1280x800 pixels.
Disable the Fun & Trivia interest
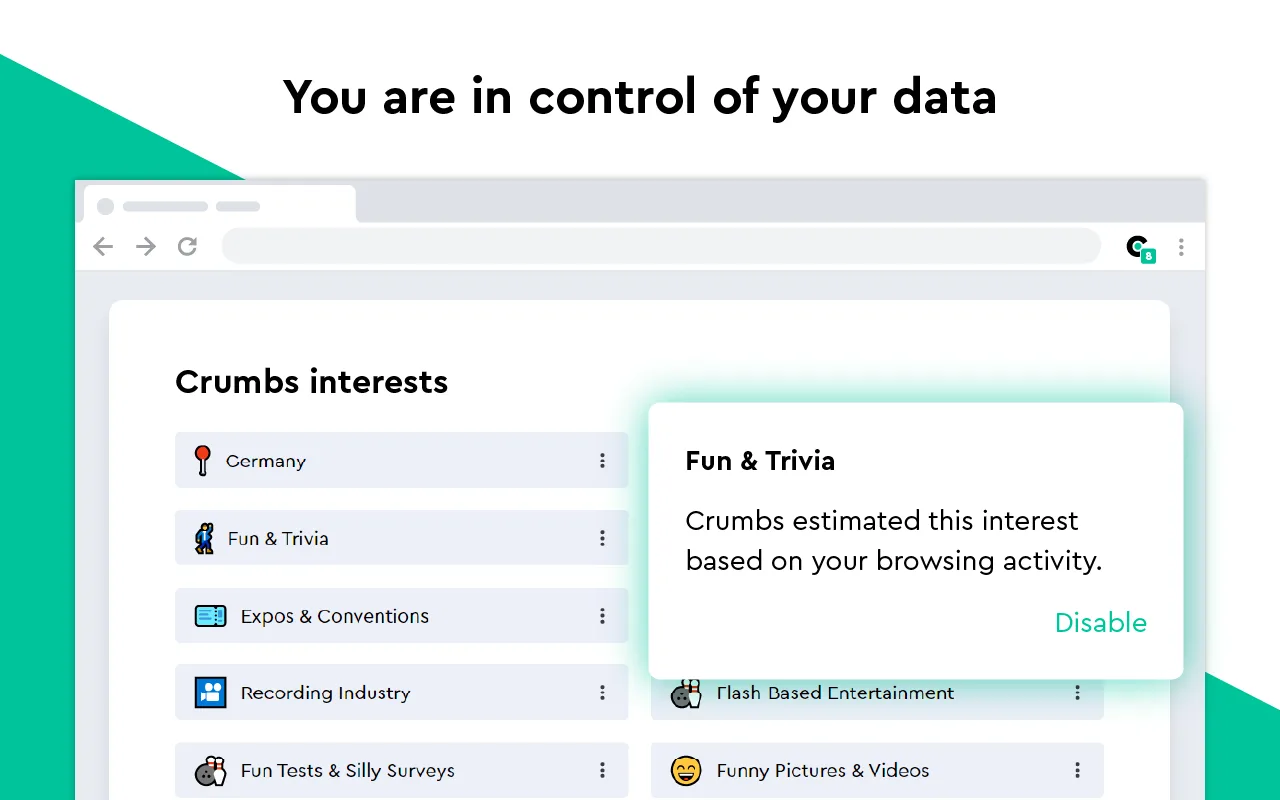click(x=1100, y=623)
